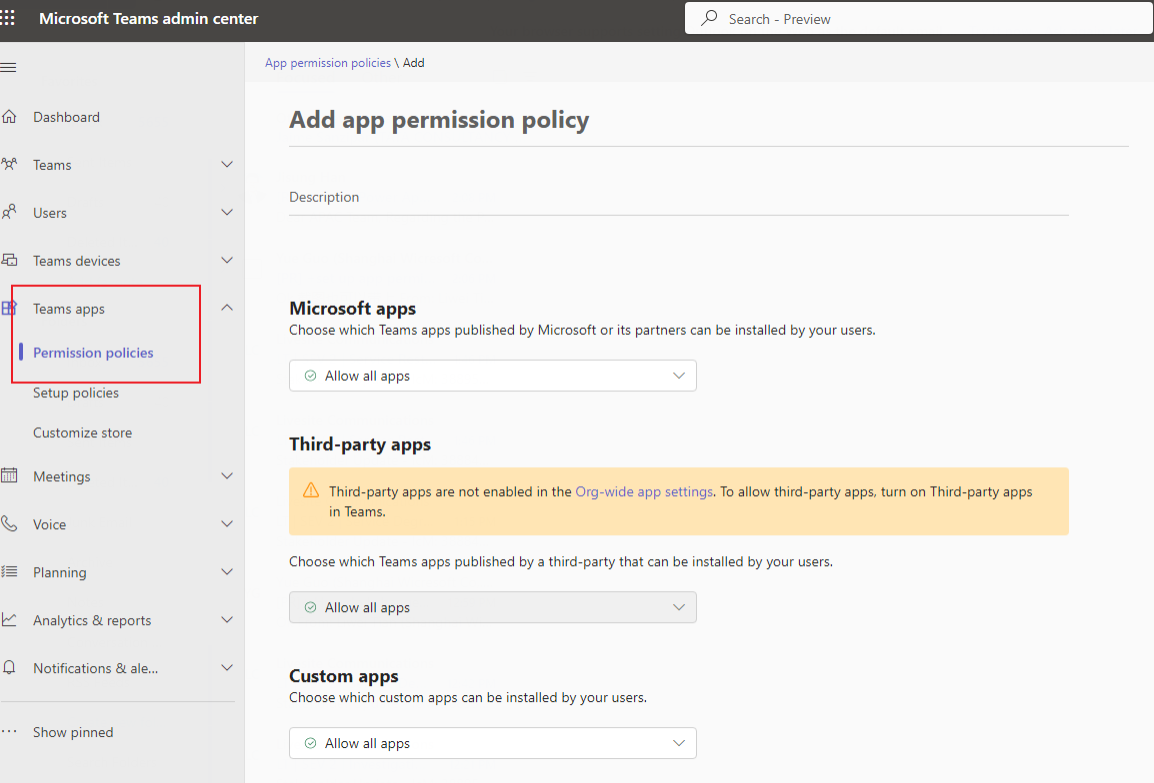Open the Meetings menu item
The width and height of the screenshot is (1154, 783).
point(62,476)
